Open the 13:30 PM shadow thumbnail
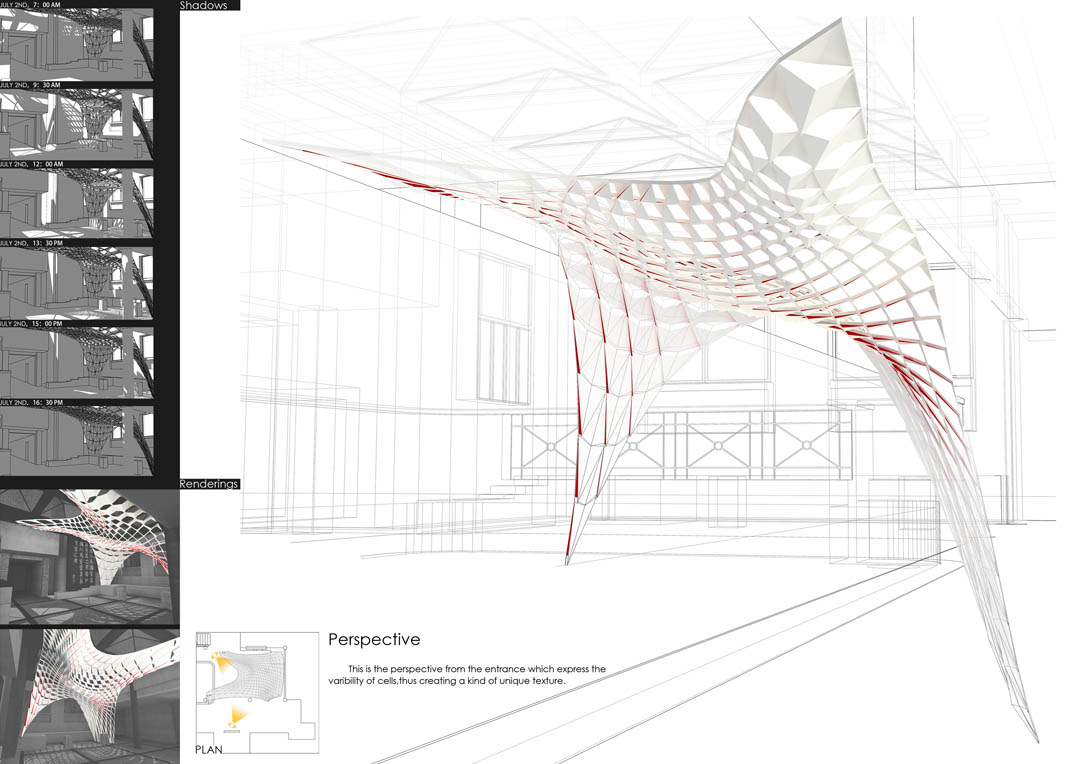This screenshot has height=764, width=1080. coord(77,282)
